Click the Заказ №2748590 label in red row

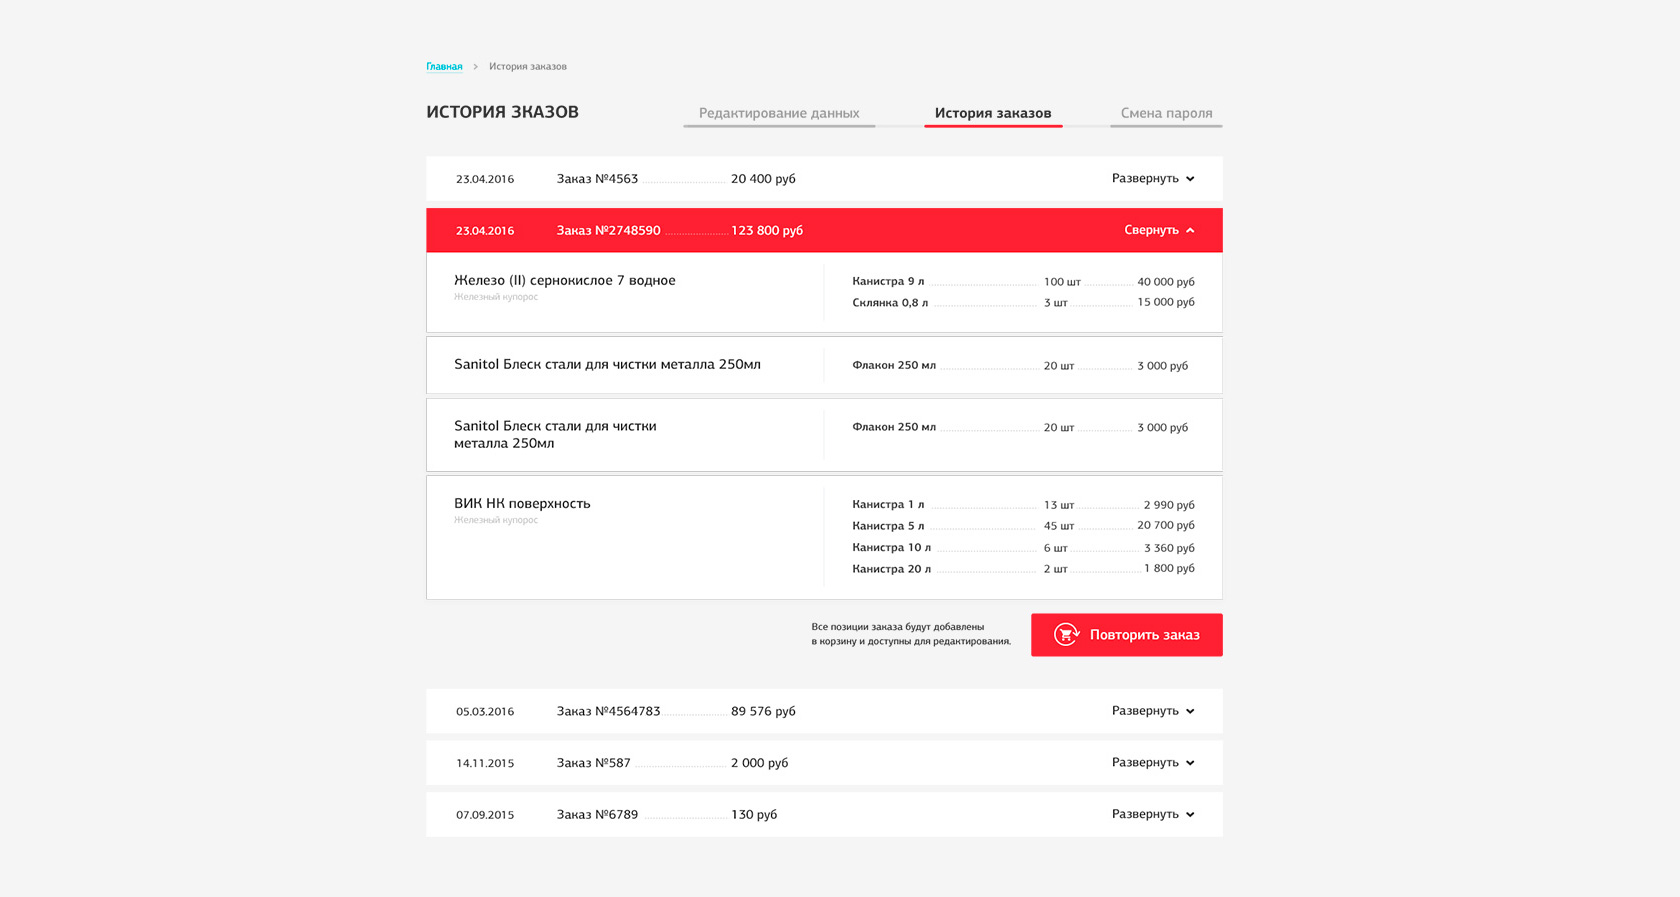(x=608, y=231)
